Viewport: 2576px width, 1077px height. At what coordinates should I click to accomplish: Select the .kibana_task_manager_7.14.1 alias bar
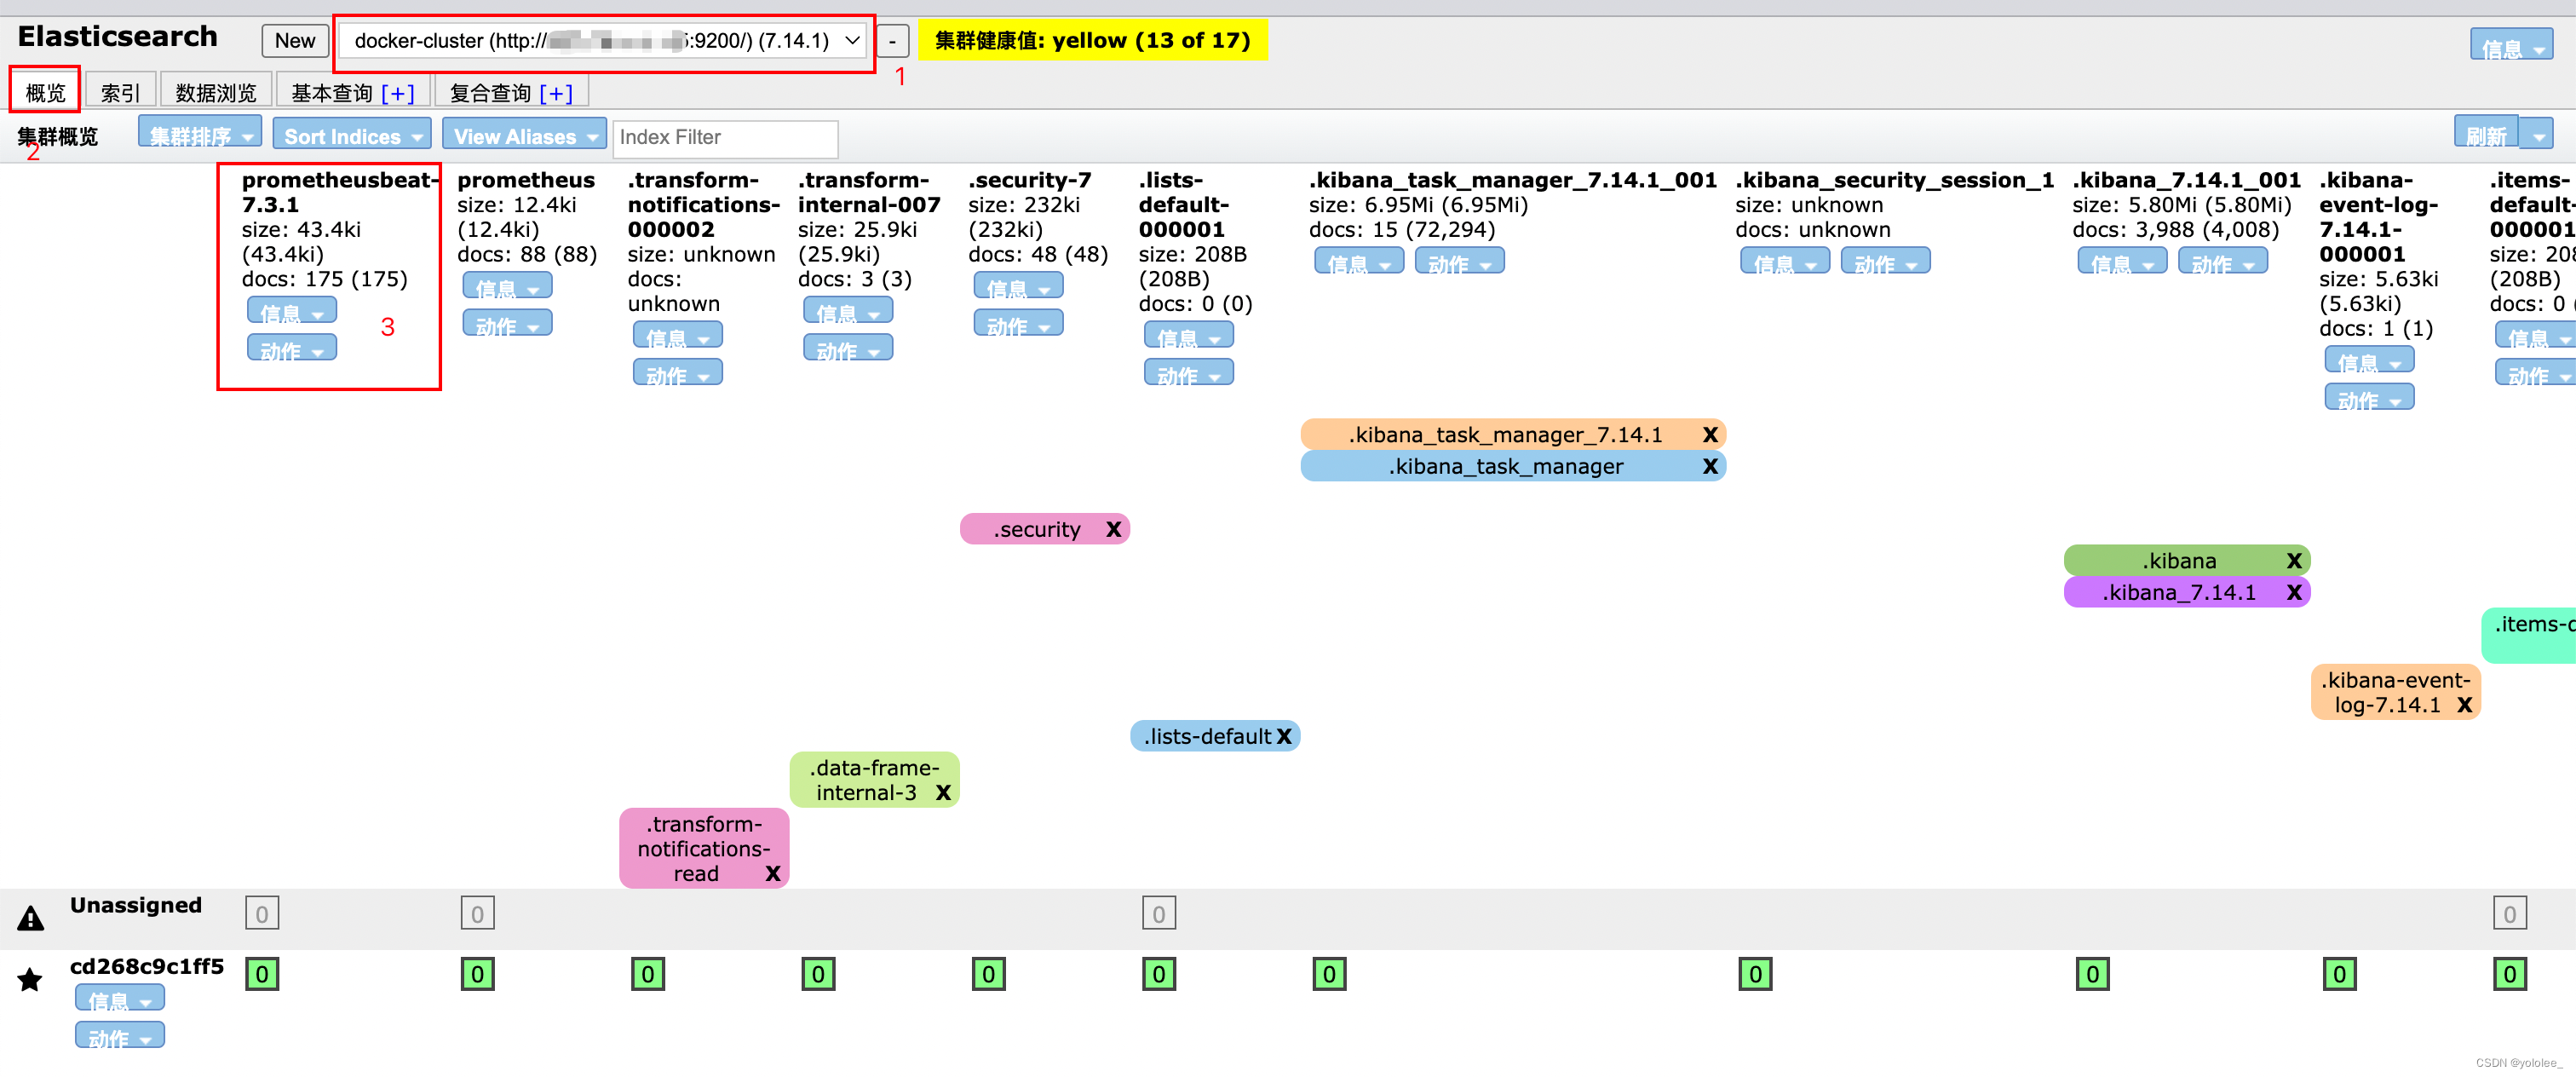coord(1512,435)
